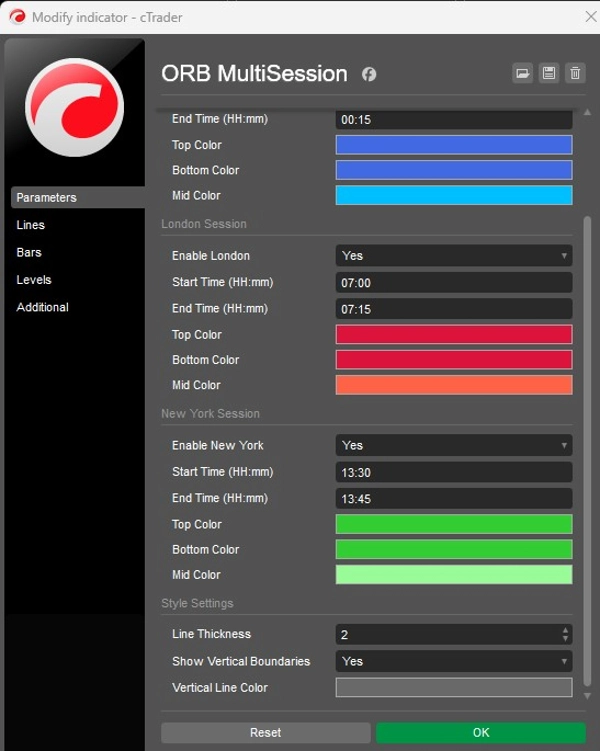Expand the Enable London dropdown

coord(454,256)
